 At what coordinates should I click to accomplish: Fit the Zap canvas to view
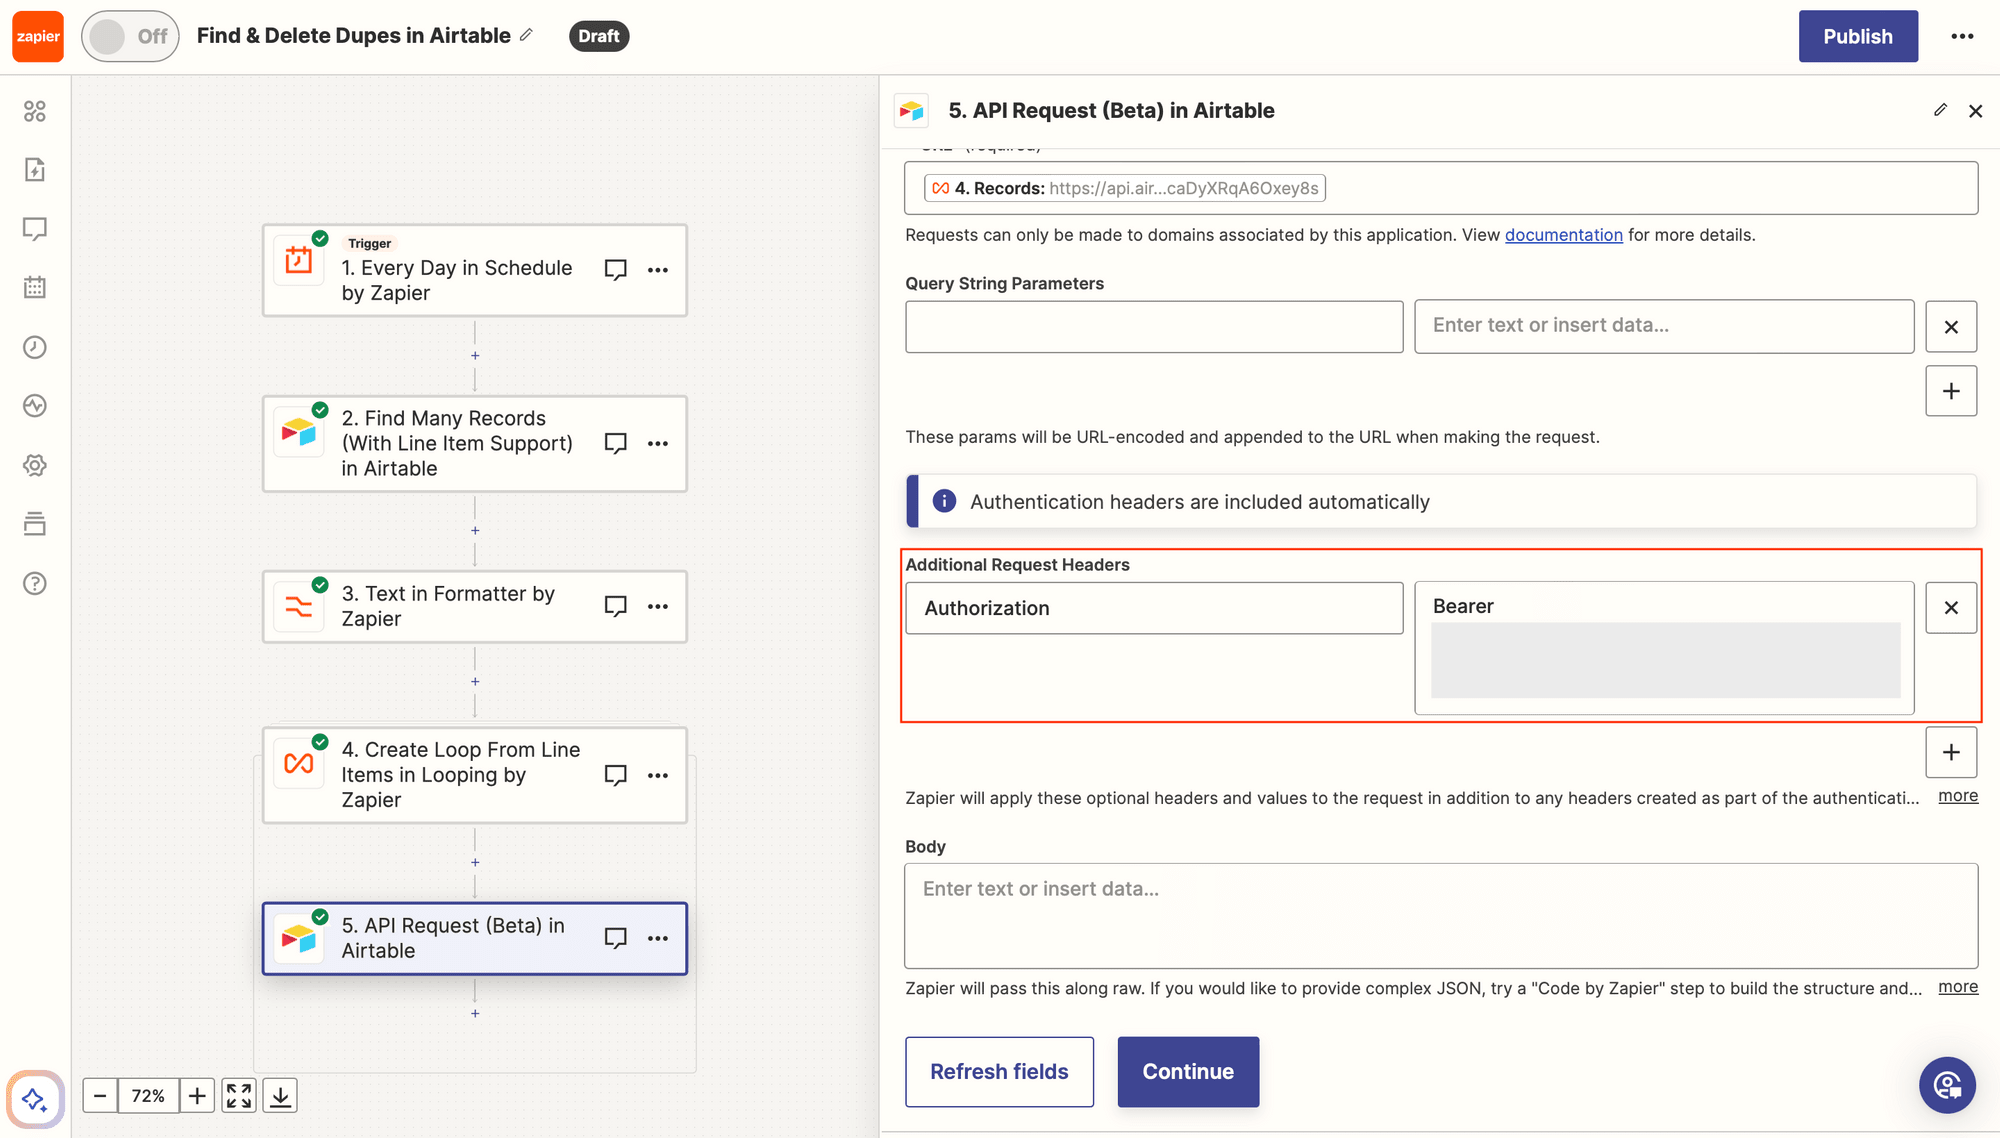click(x=238, y=1095)
